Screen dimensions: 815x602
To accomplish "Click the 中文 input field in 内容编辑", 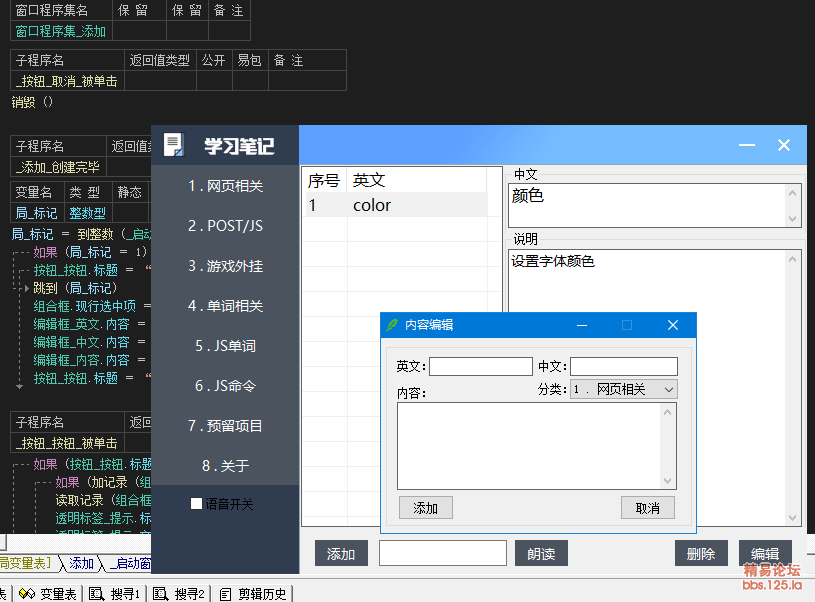I will coord(624,367).
